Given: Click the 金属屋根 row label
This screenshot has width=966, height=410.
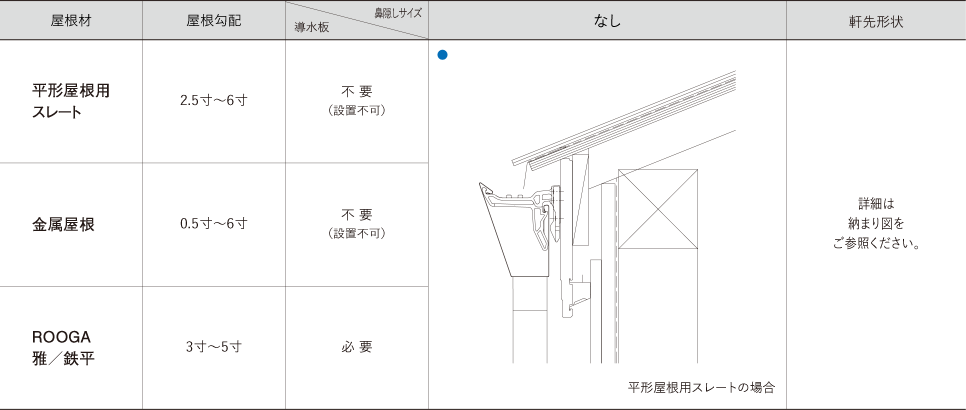Looking at the screenshot, I should click(64, 224).
